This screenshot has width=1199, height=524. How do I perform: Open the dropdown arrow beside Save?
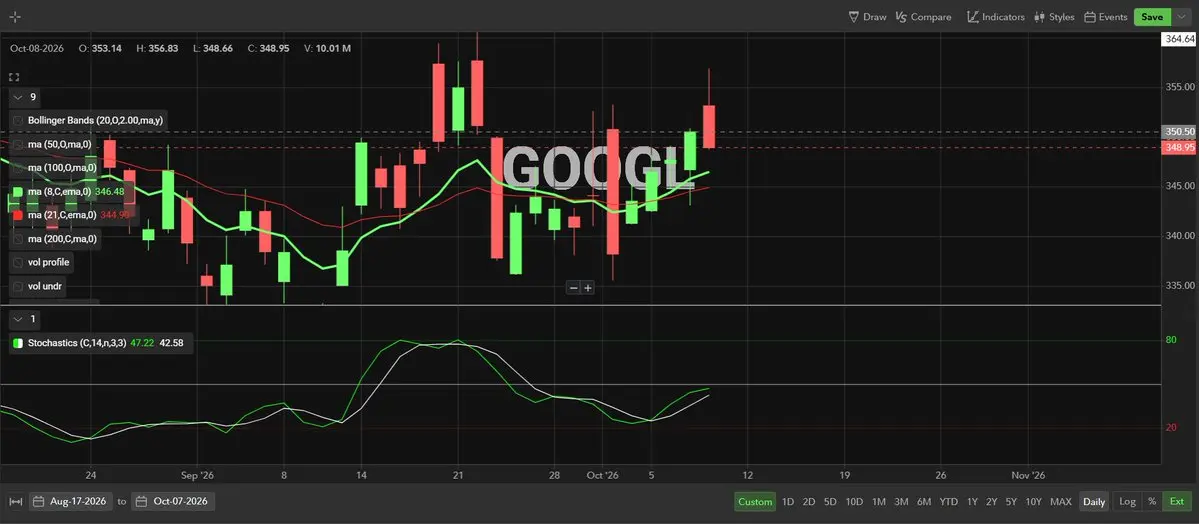click(x=1181, y=17)
